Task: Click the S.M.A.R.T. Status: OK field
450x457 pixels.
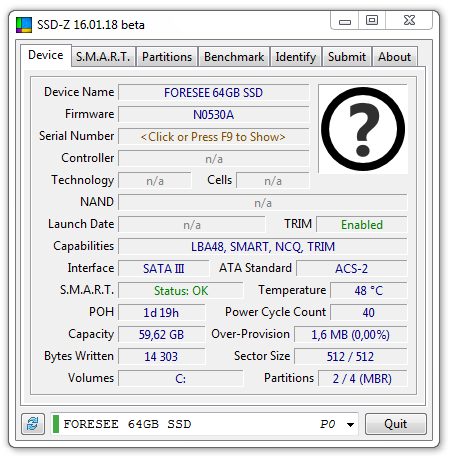Action: [x=181, y=291]
